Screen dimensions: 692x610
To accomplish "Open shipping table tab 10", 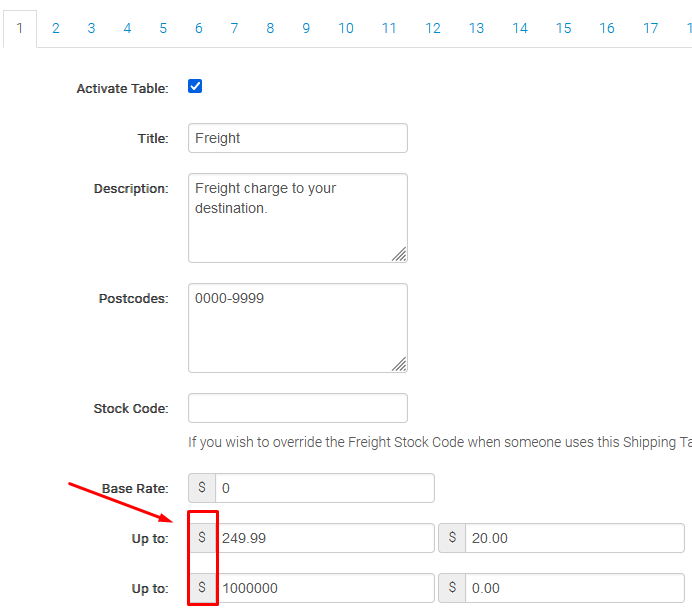I will (x=345, y=28).
